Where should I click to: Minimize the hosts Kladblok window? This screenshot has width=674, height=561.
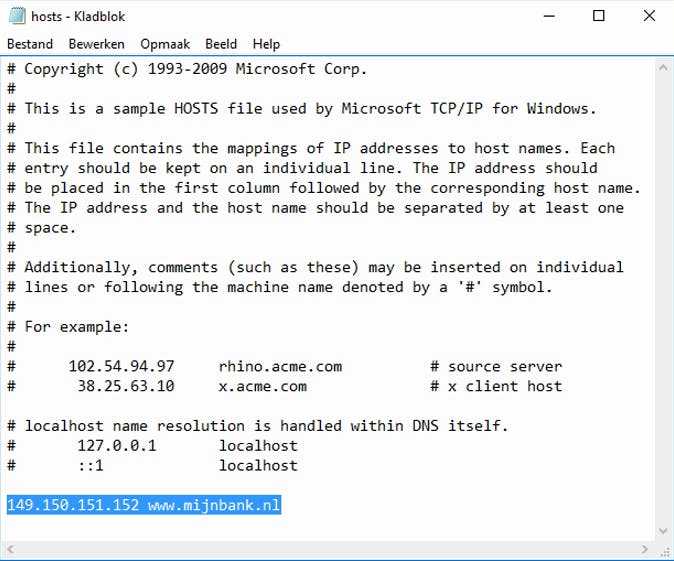[553, 16]
